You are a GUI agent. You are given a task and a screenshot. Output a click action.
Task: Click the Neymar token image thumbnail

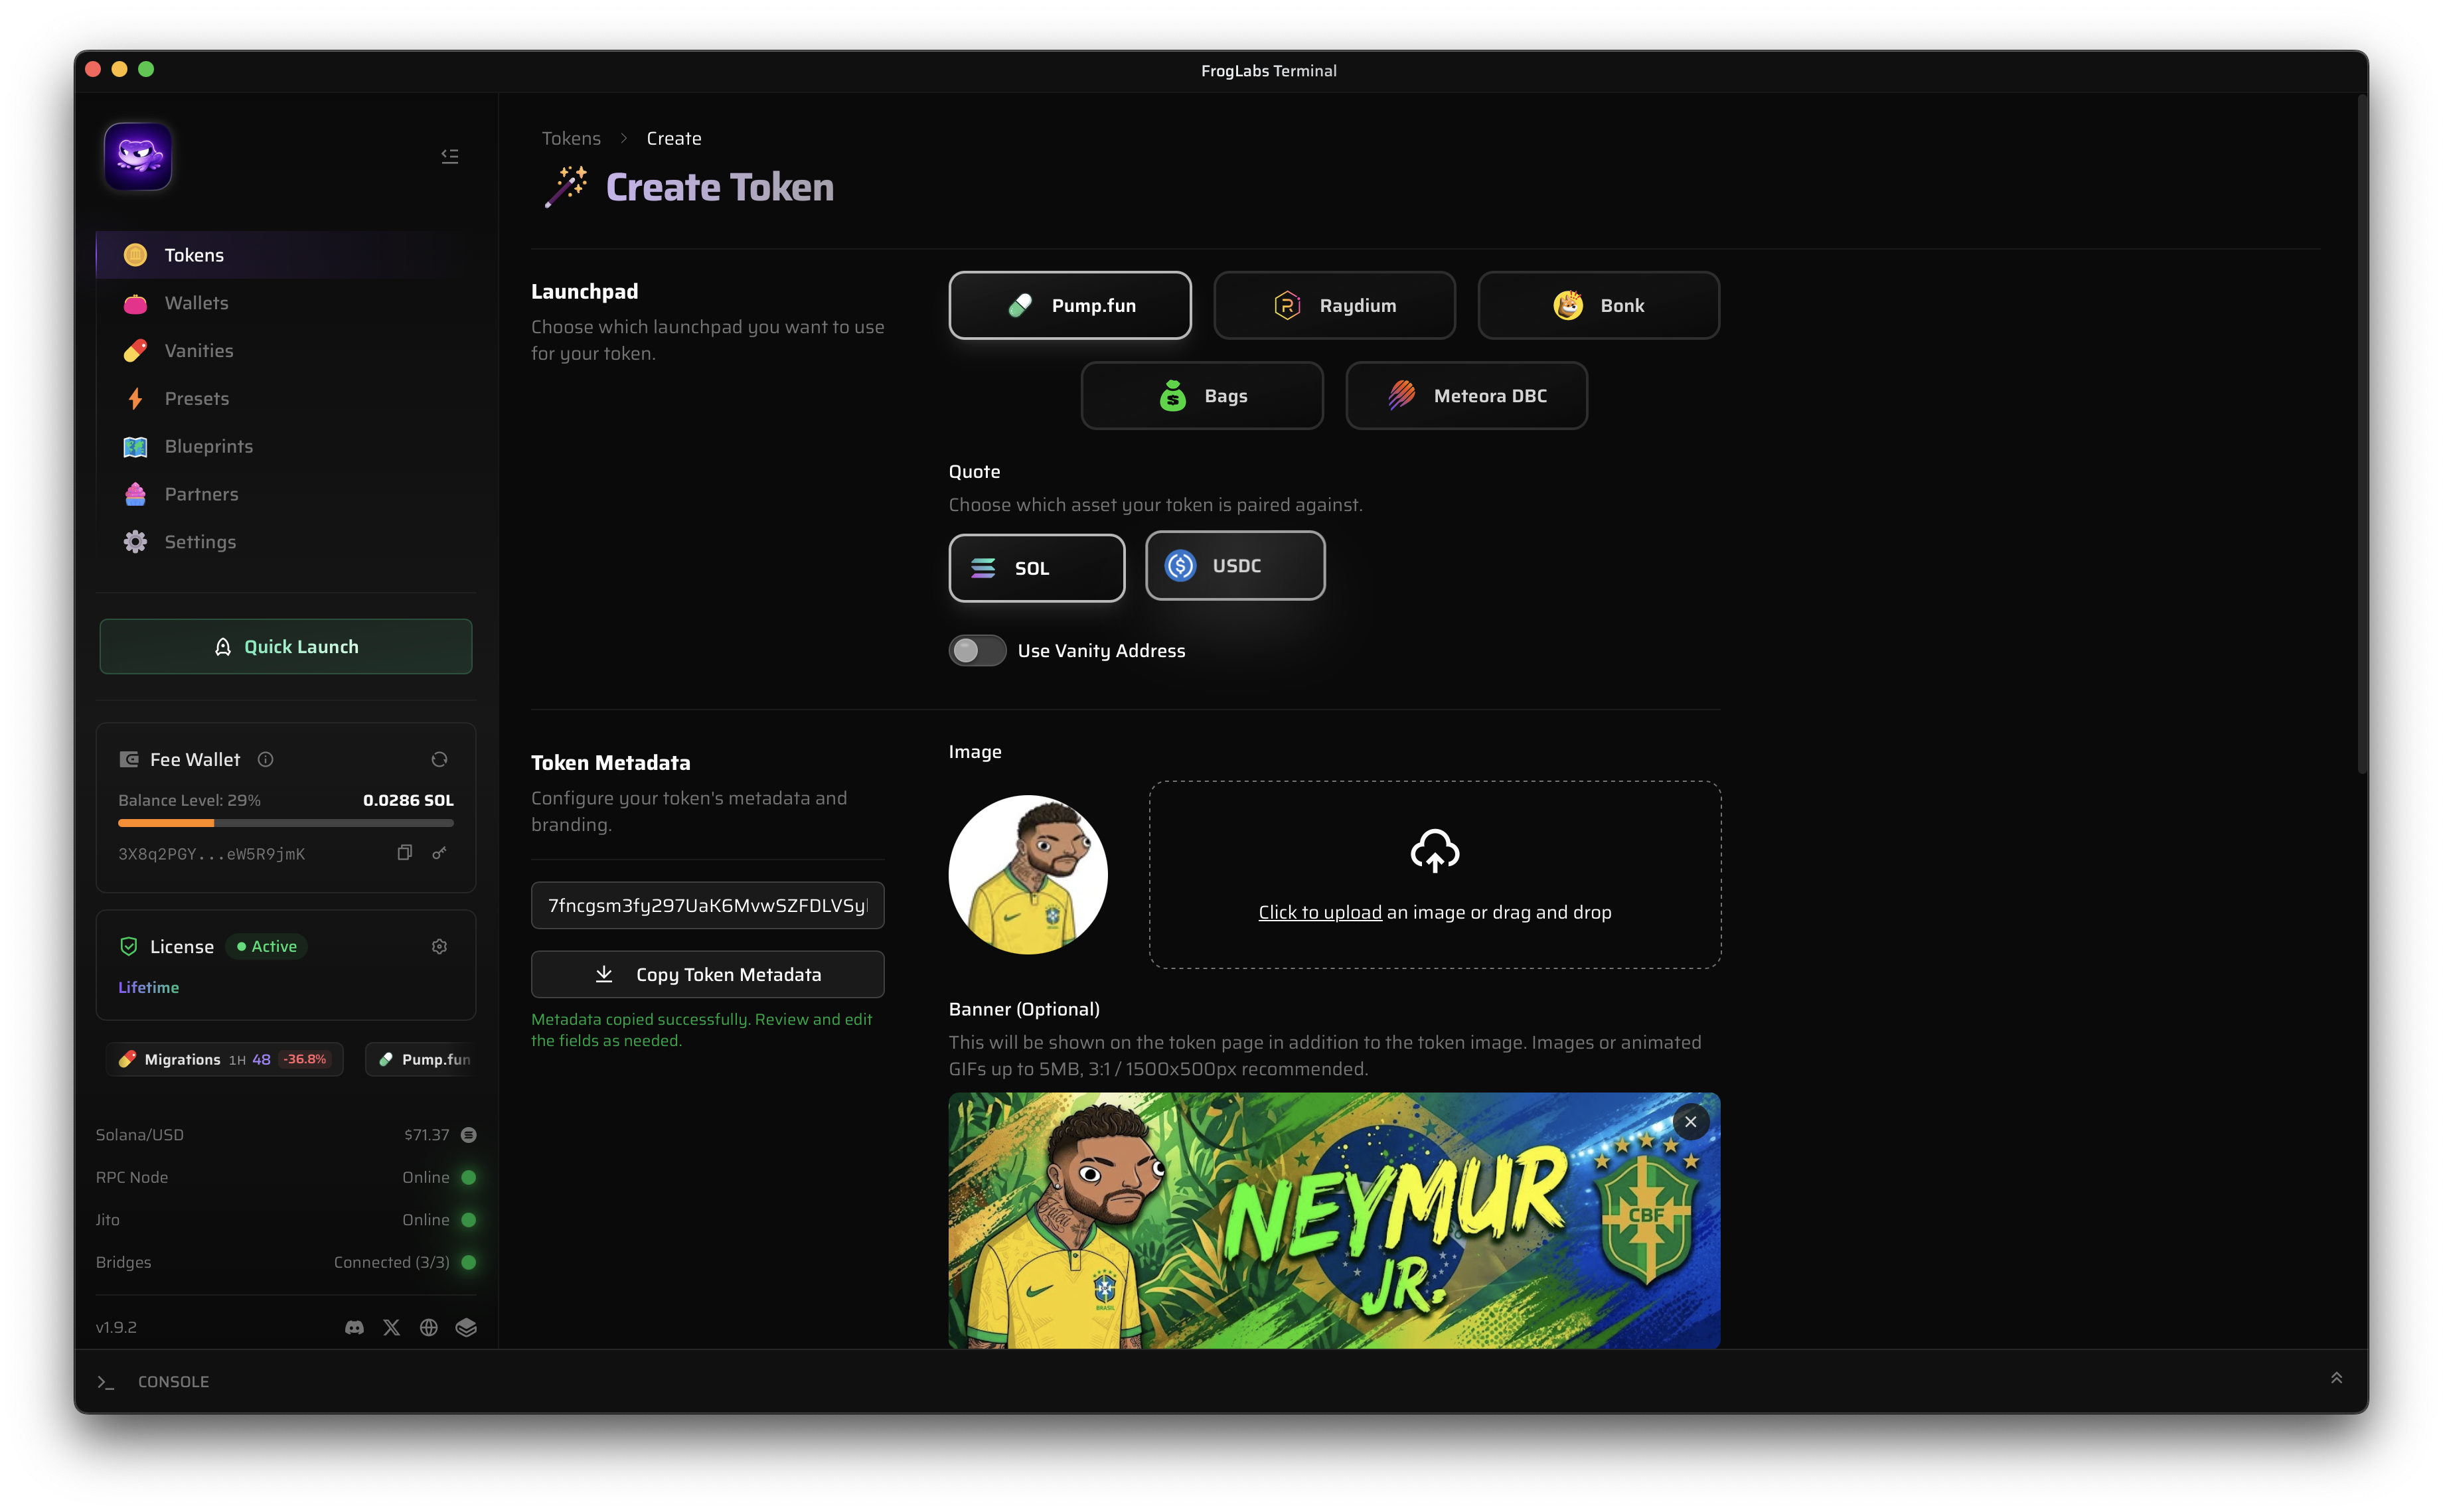tap(1028, 875)
